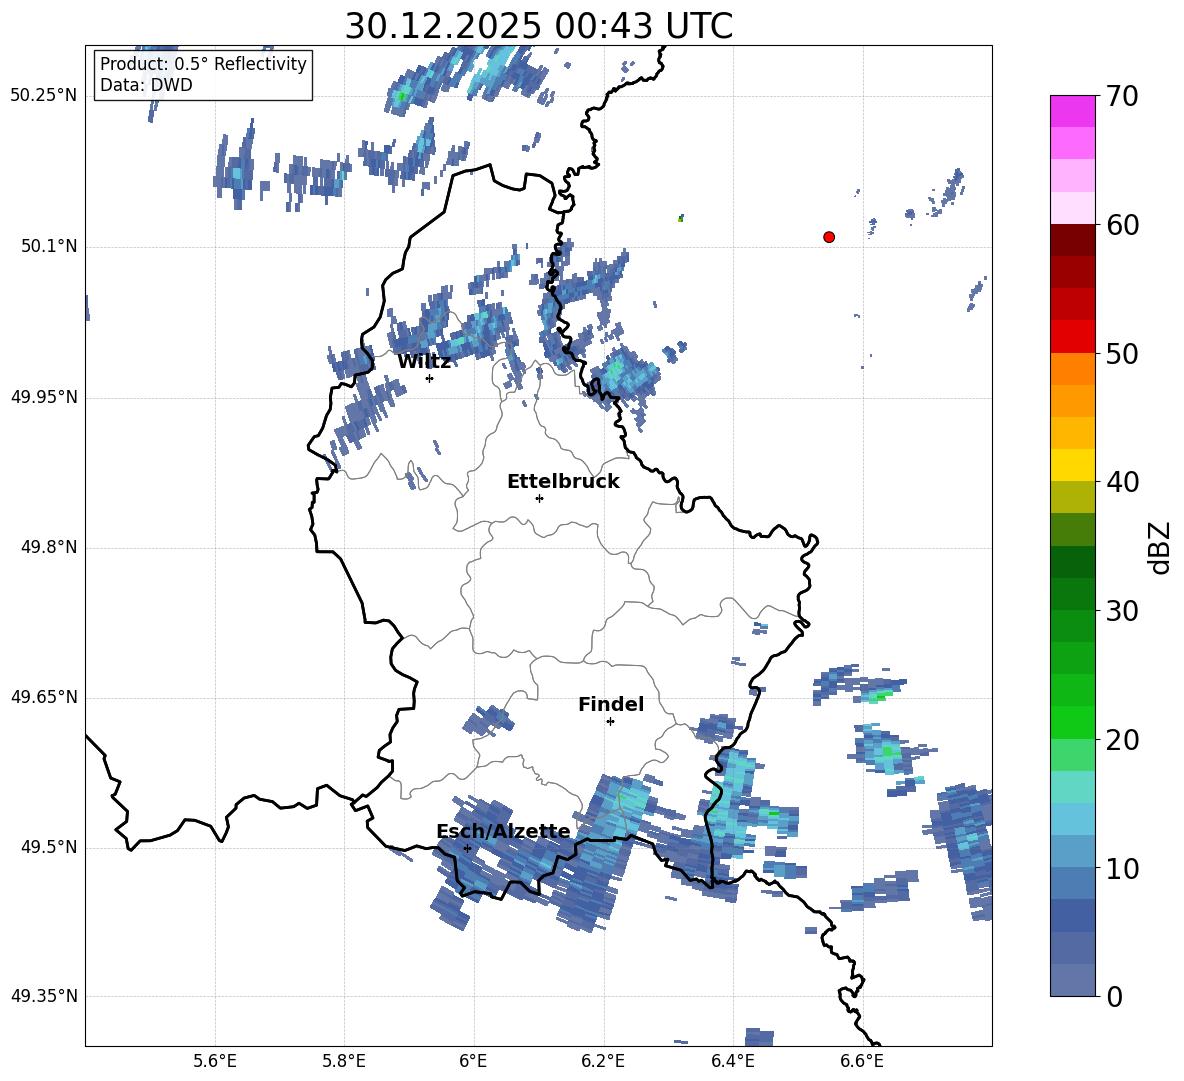The image size is (1184, 1081).
Task: Click the 20 value on the colorbar
Action: coord(1122,740)
